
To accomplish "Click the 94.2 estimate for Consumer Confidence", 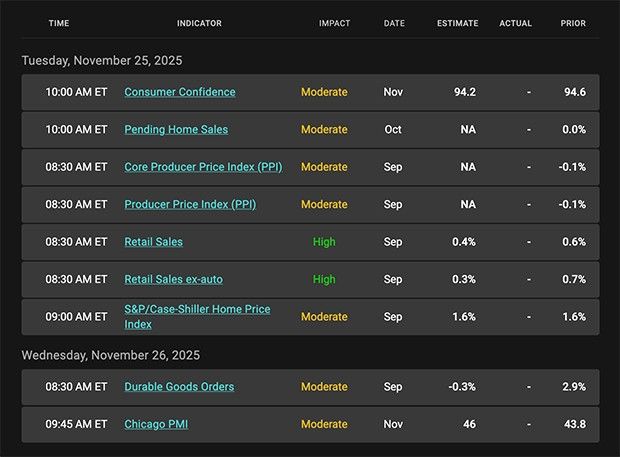I will pyautogui.click(x=464, y=92).
